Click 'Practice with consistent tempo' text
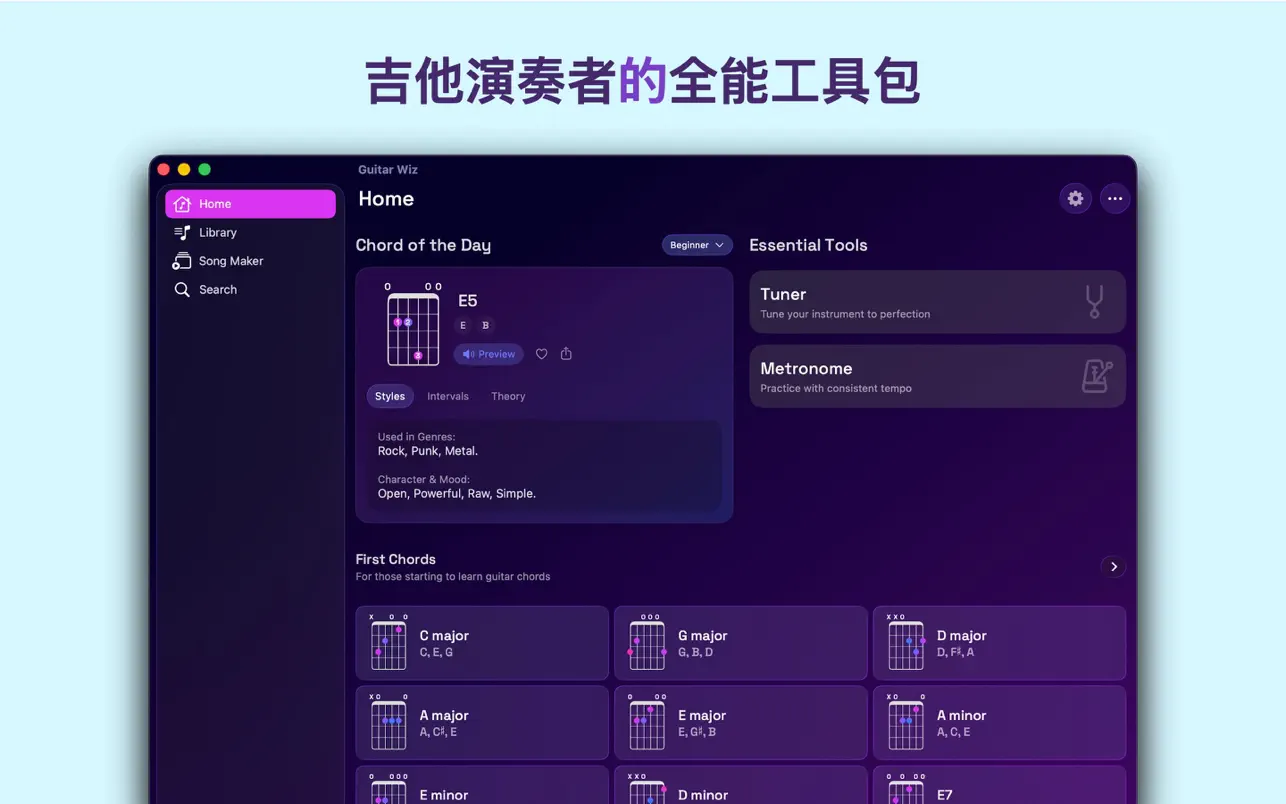Screen dimensions: 1286x804 tap(836, 388)
